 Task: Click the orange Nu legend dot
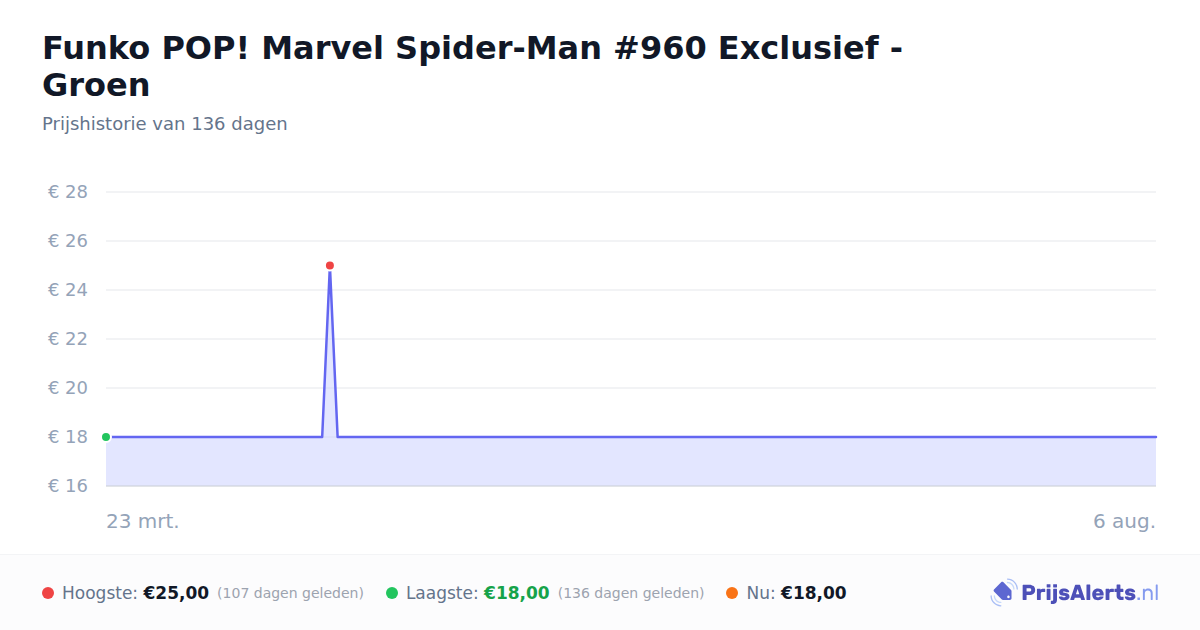click(732, 593)
